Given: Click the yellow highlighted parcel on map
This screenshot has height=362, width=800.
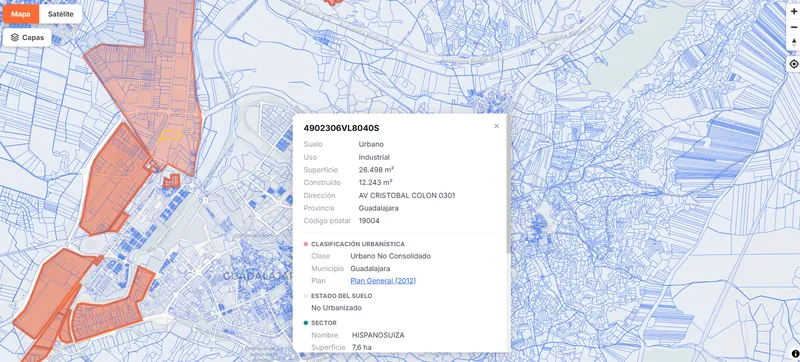Looking at the screenshot, I should tap(170, 135).
